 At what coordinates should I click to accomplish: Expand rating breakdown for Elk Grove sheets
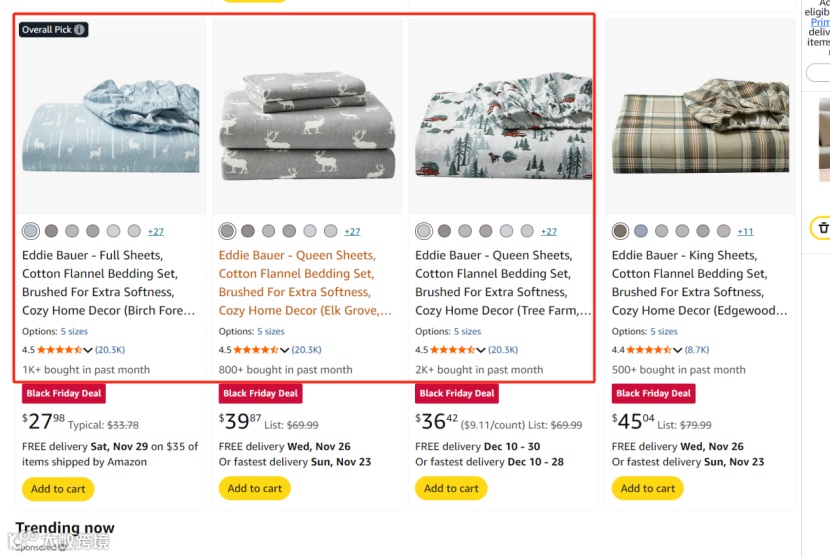click(285, 350)
